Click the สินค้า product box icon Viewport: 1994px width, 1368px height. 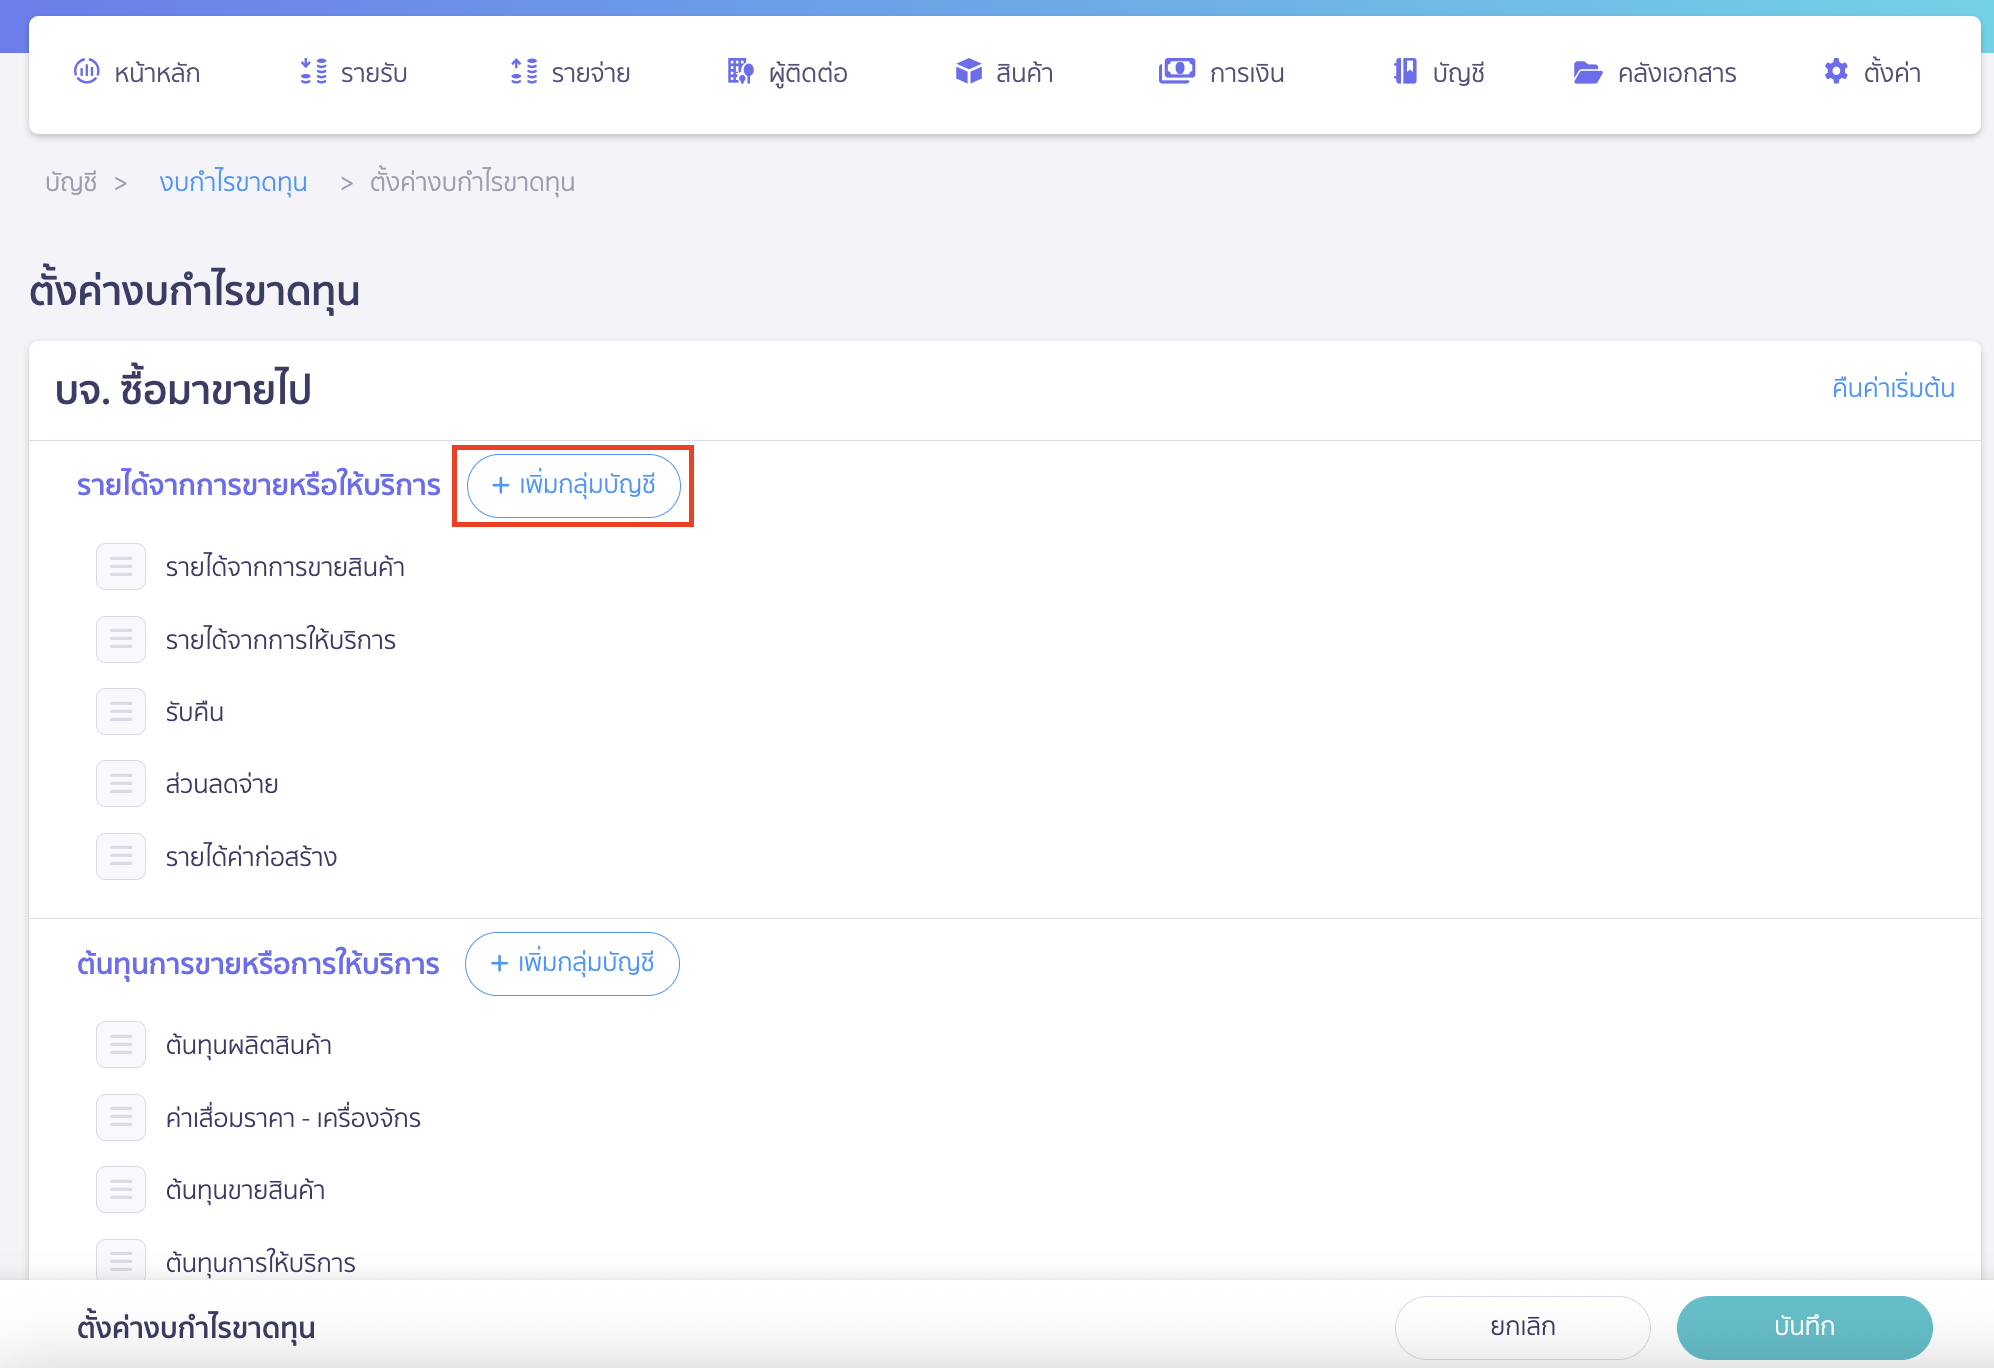tap(968, 71)
